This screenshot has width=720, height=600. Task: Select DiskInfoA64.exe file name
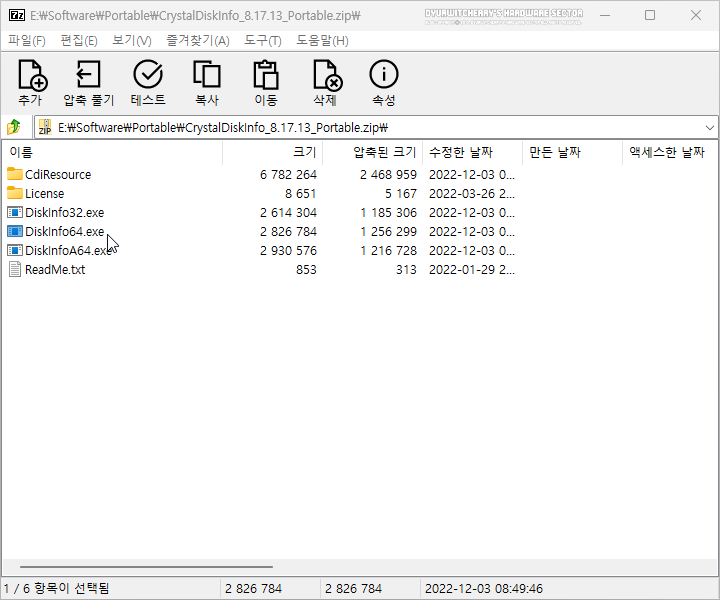pos(68,251)
